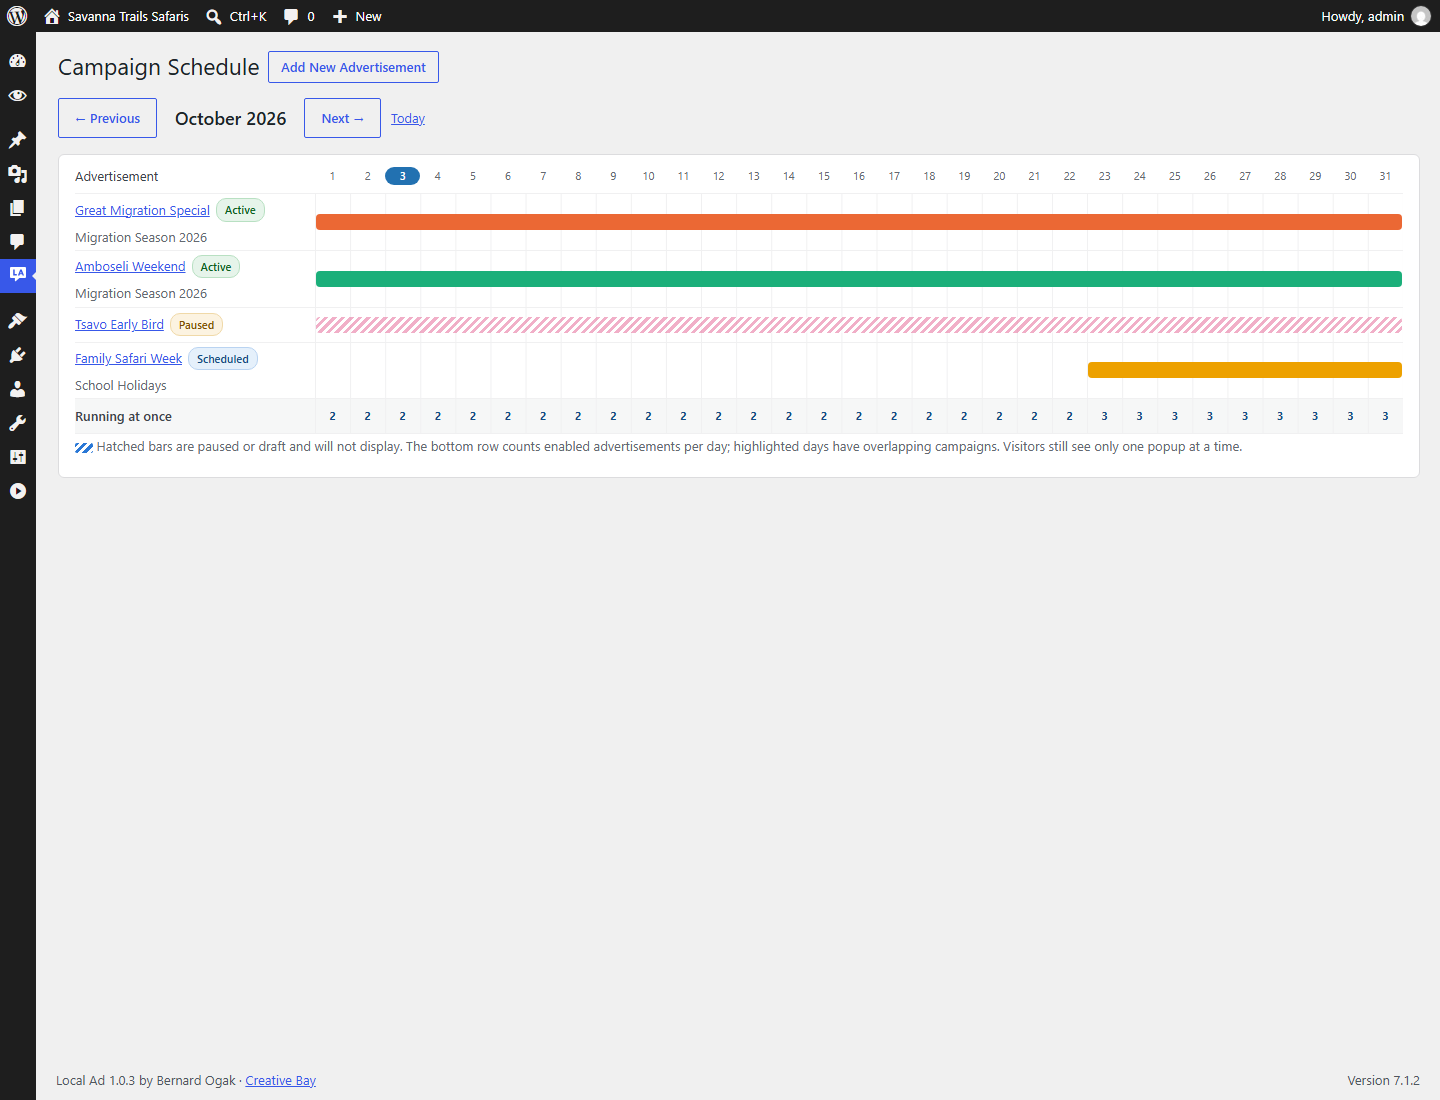The width and height of the screenshot is (1440, 1100).
Task: Open the Ctrl+K search command palette
Action: [236, 16]
